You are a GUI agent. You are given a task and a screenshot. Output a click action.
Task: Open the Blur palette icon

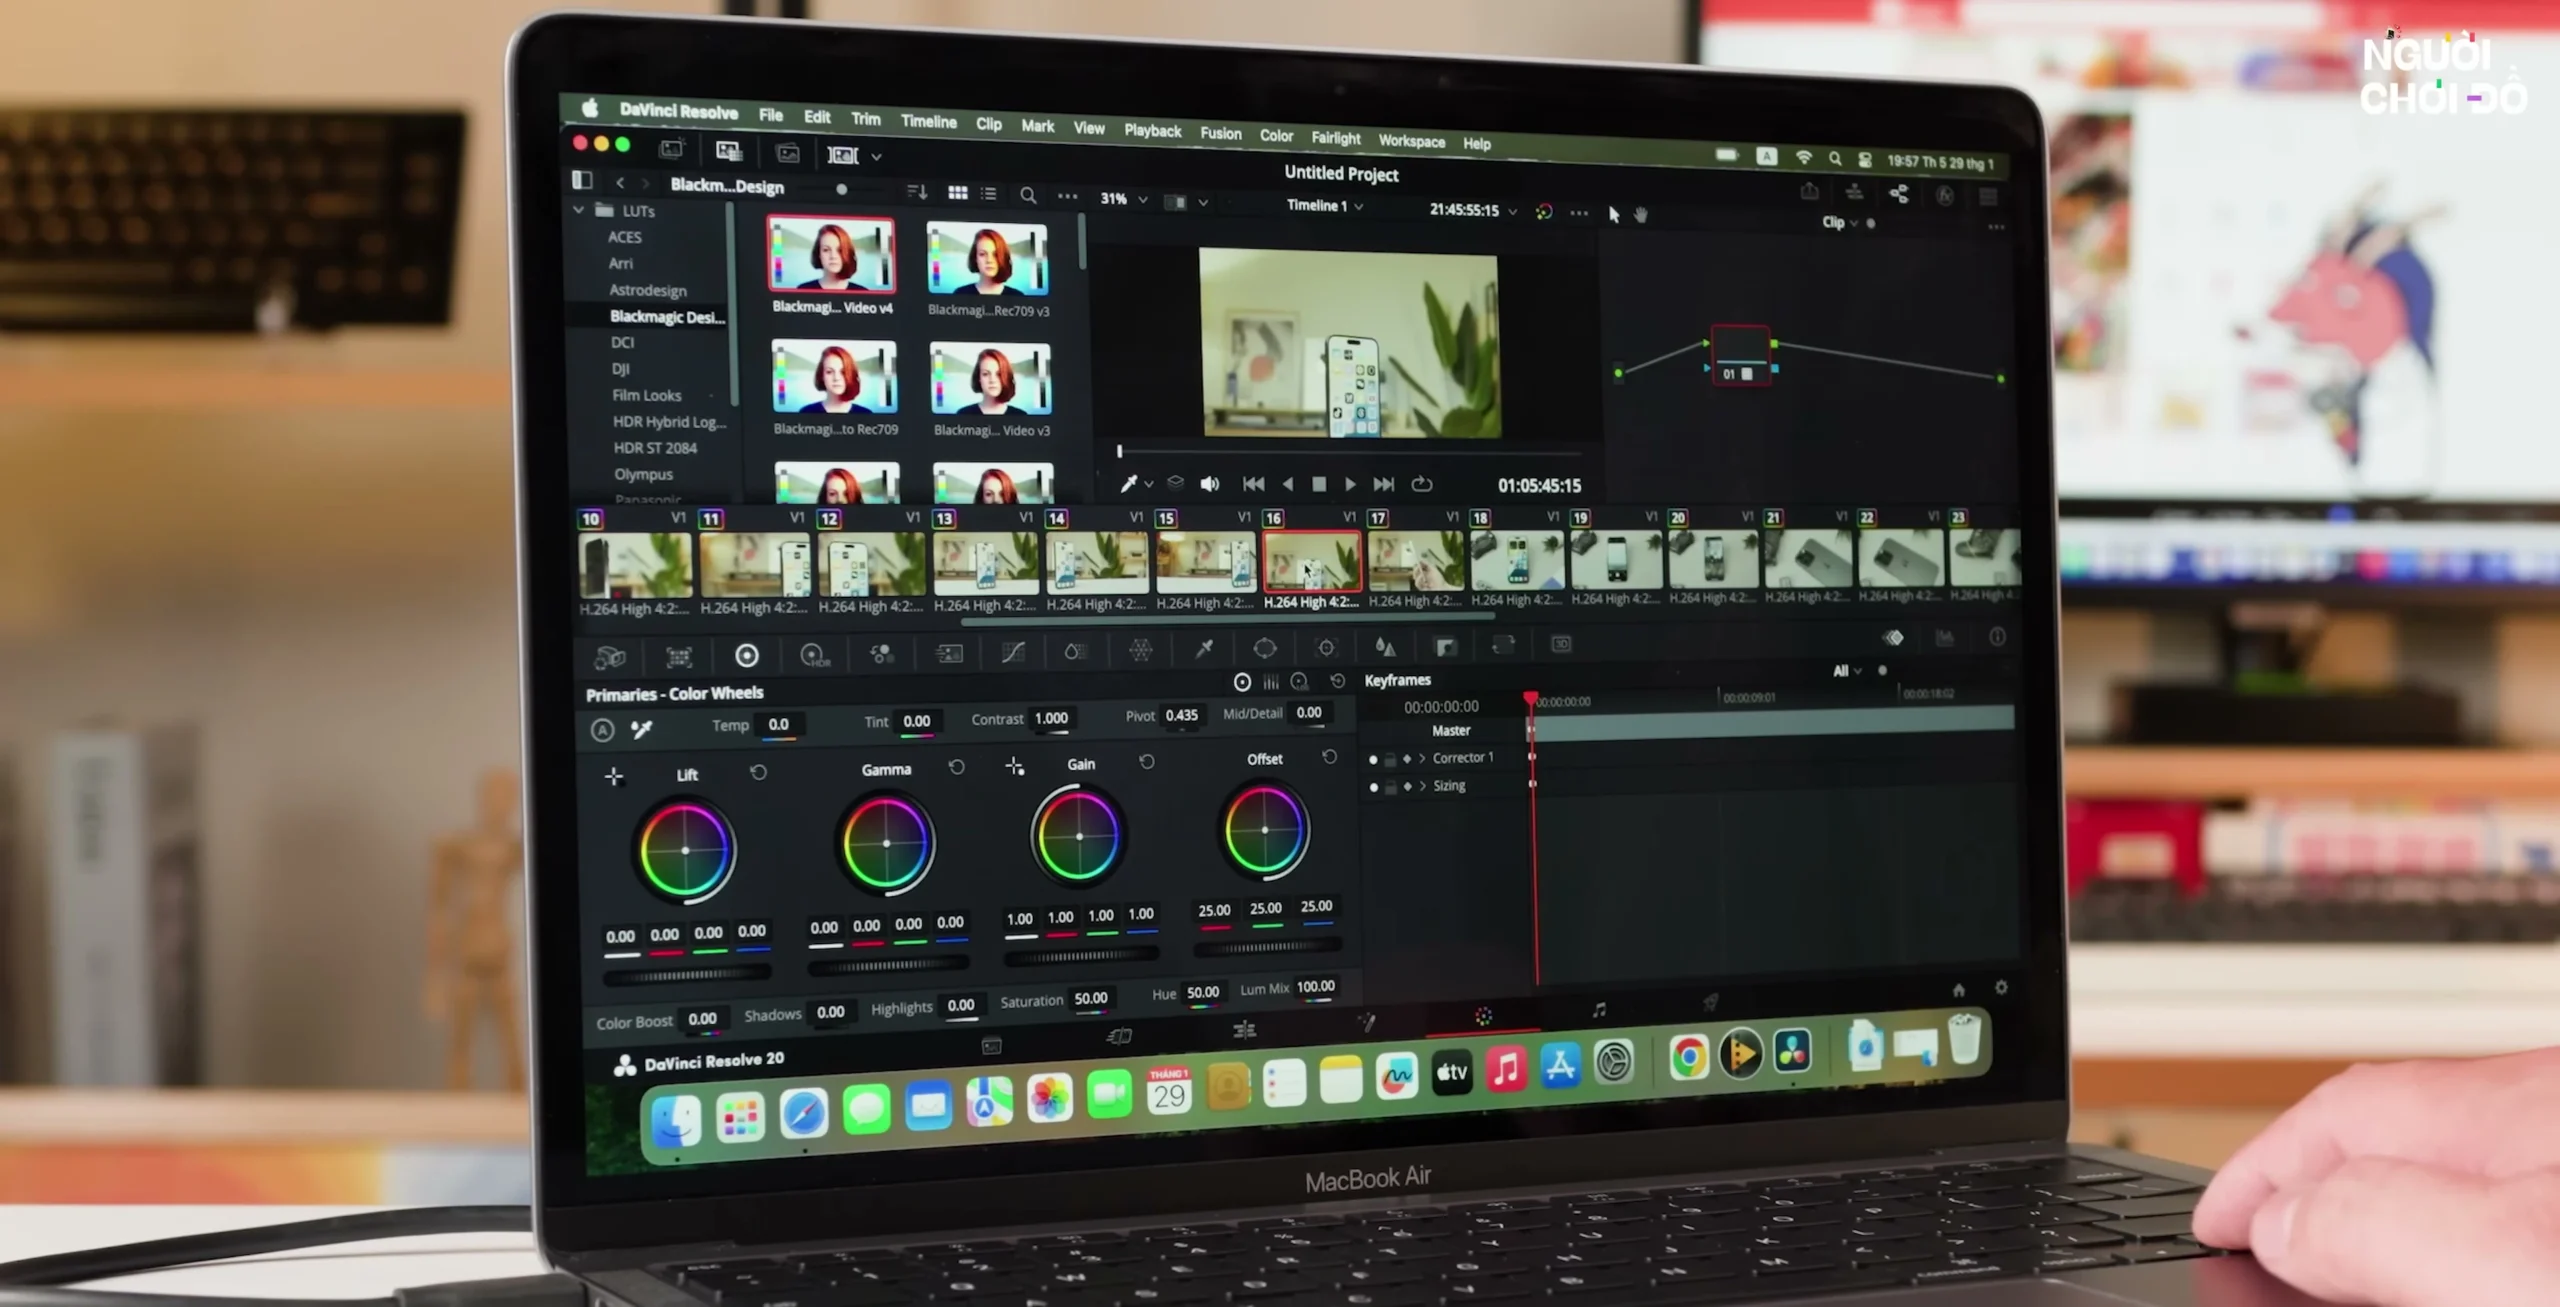pos(1384,647)
